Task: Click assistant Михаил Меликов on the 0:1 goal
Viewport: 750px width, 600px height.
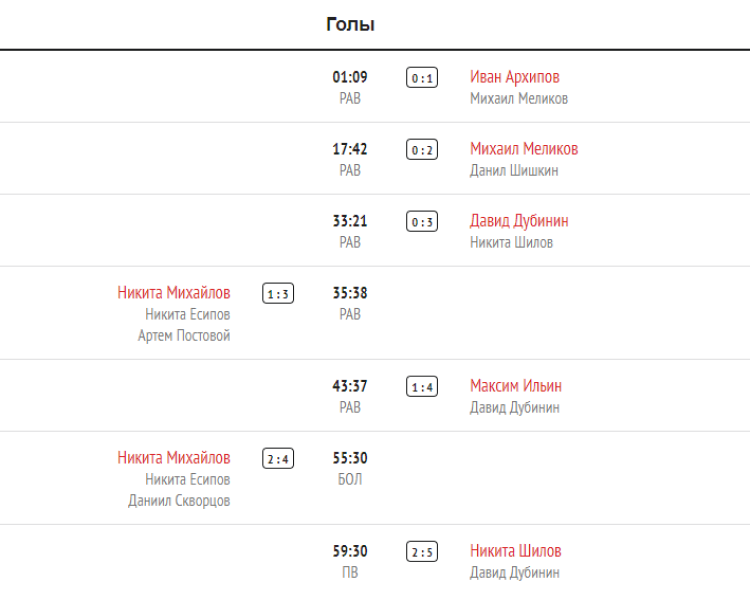Action: point(518,99)
